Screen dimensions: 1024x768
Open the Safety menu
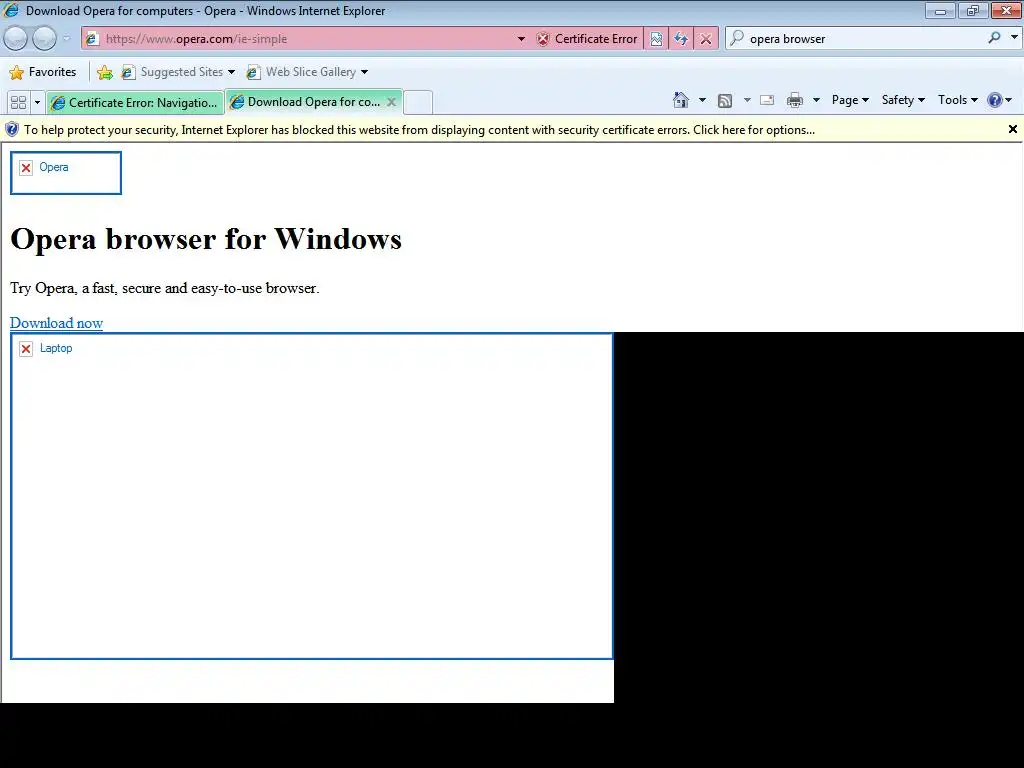[x=903, y=100]
